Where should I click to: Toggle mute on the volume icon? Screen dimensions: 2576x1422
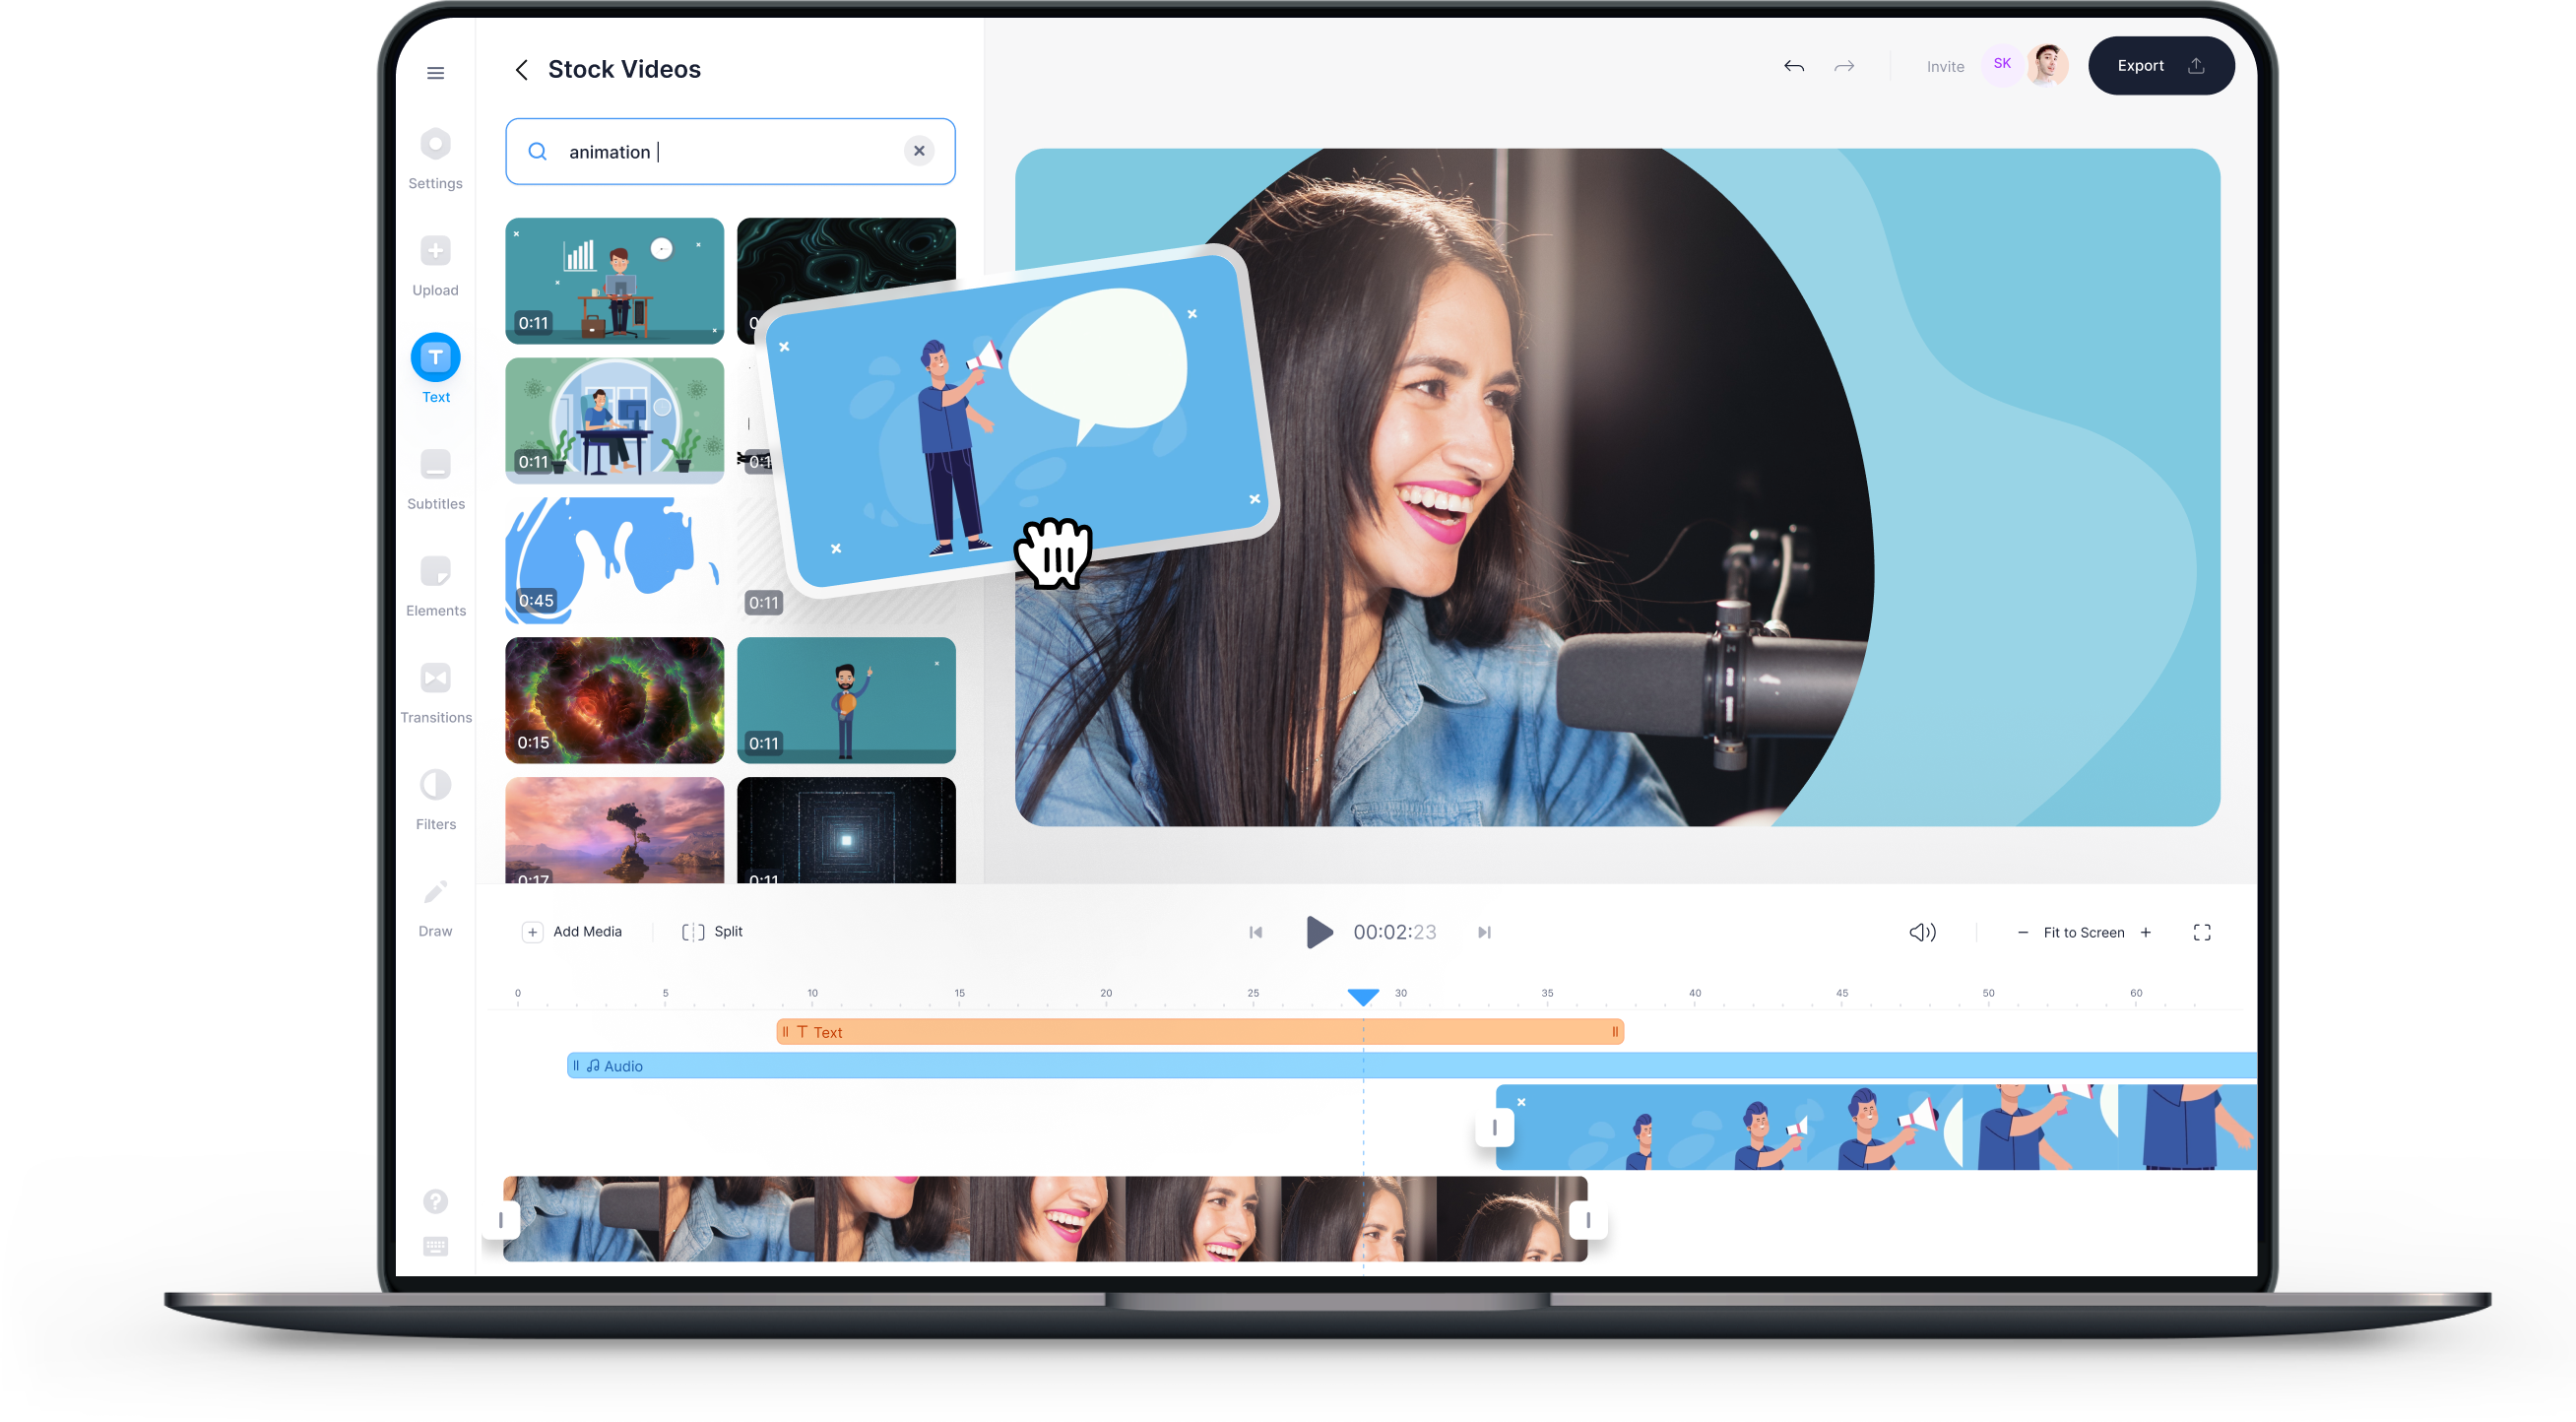[1923, 932]
